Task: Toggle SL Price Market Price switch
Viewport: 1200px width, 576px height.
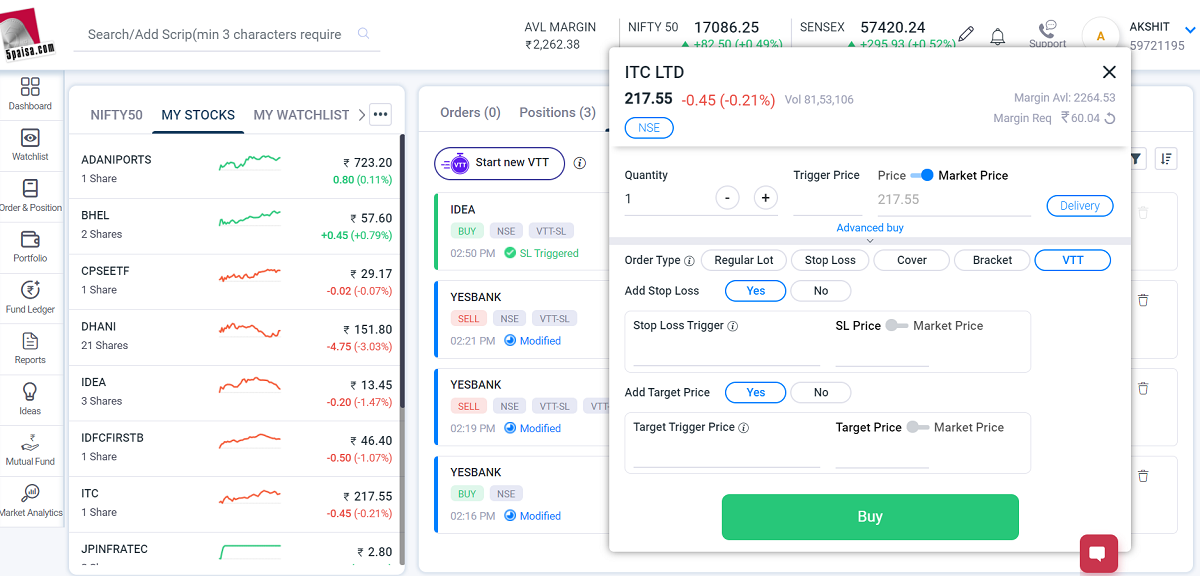Action: click(x=897, y=326)
